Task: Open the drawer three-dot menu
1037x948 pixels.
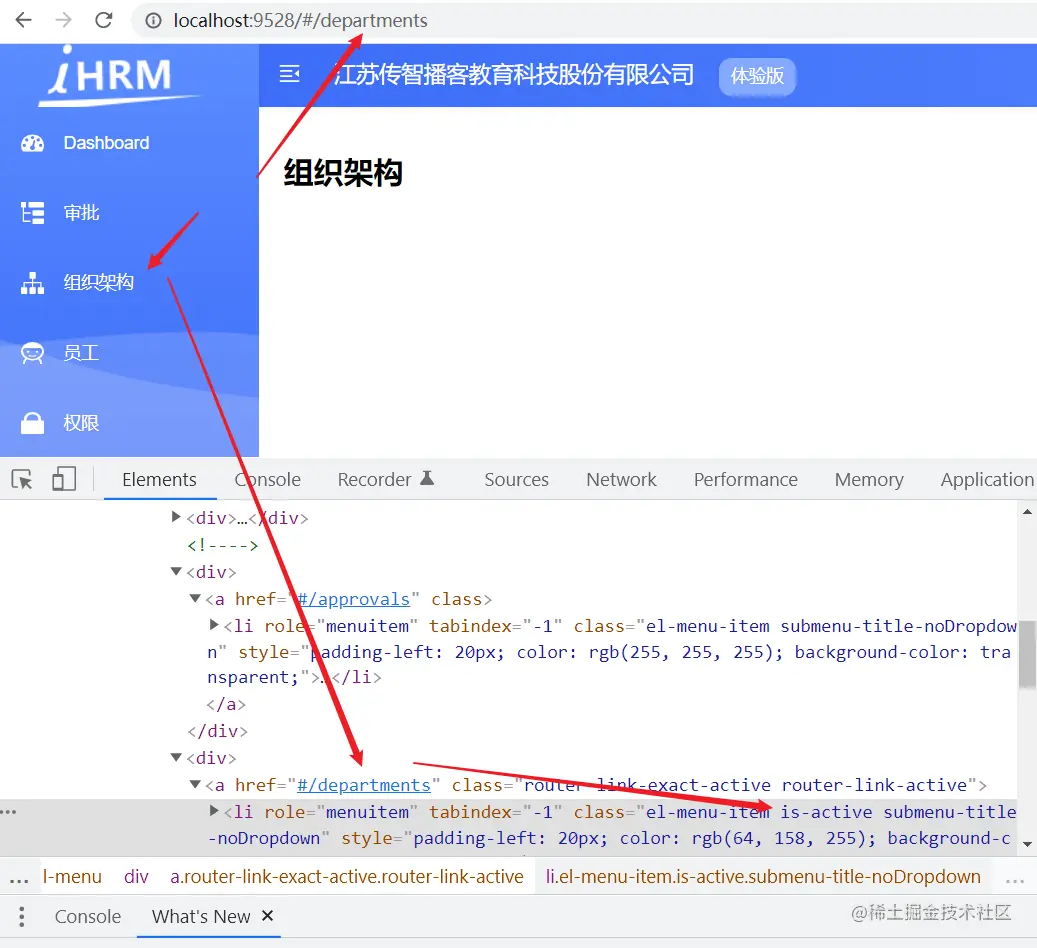Action: tap(22, 917)
